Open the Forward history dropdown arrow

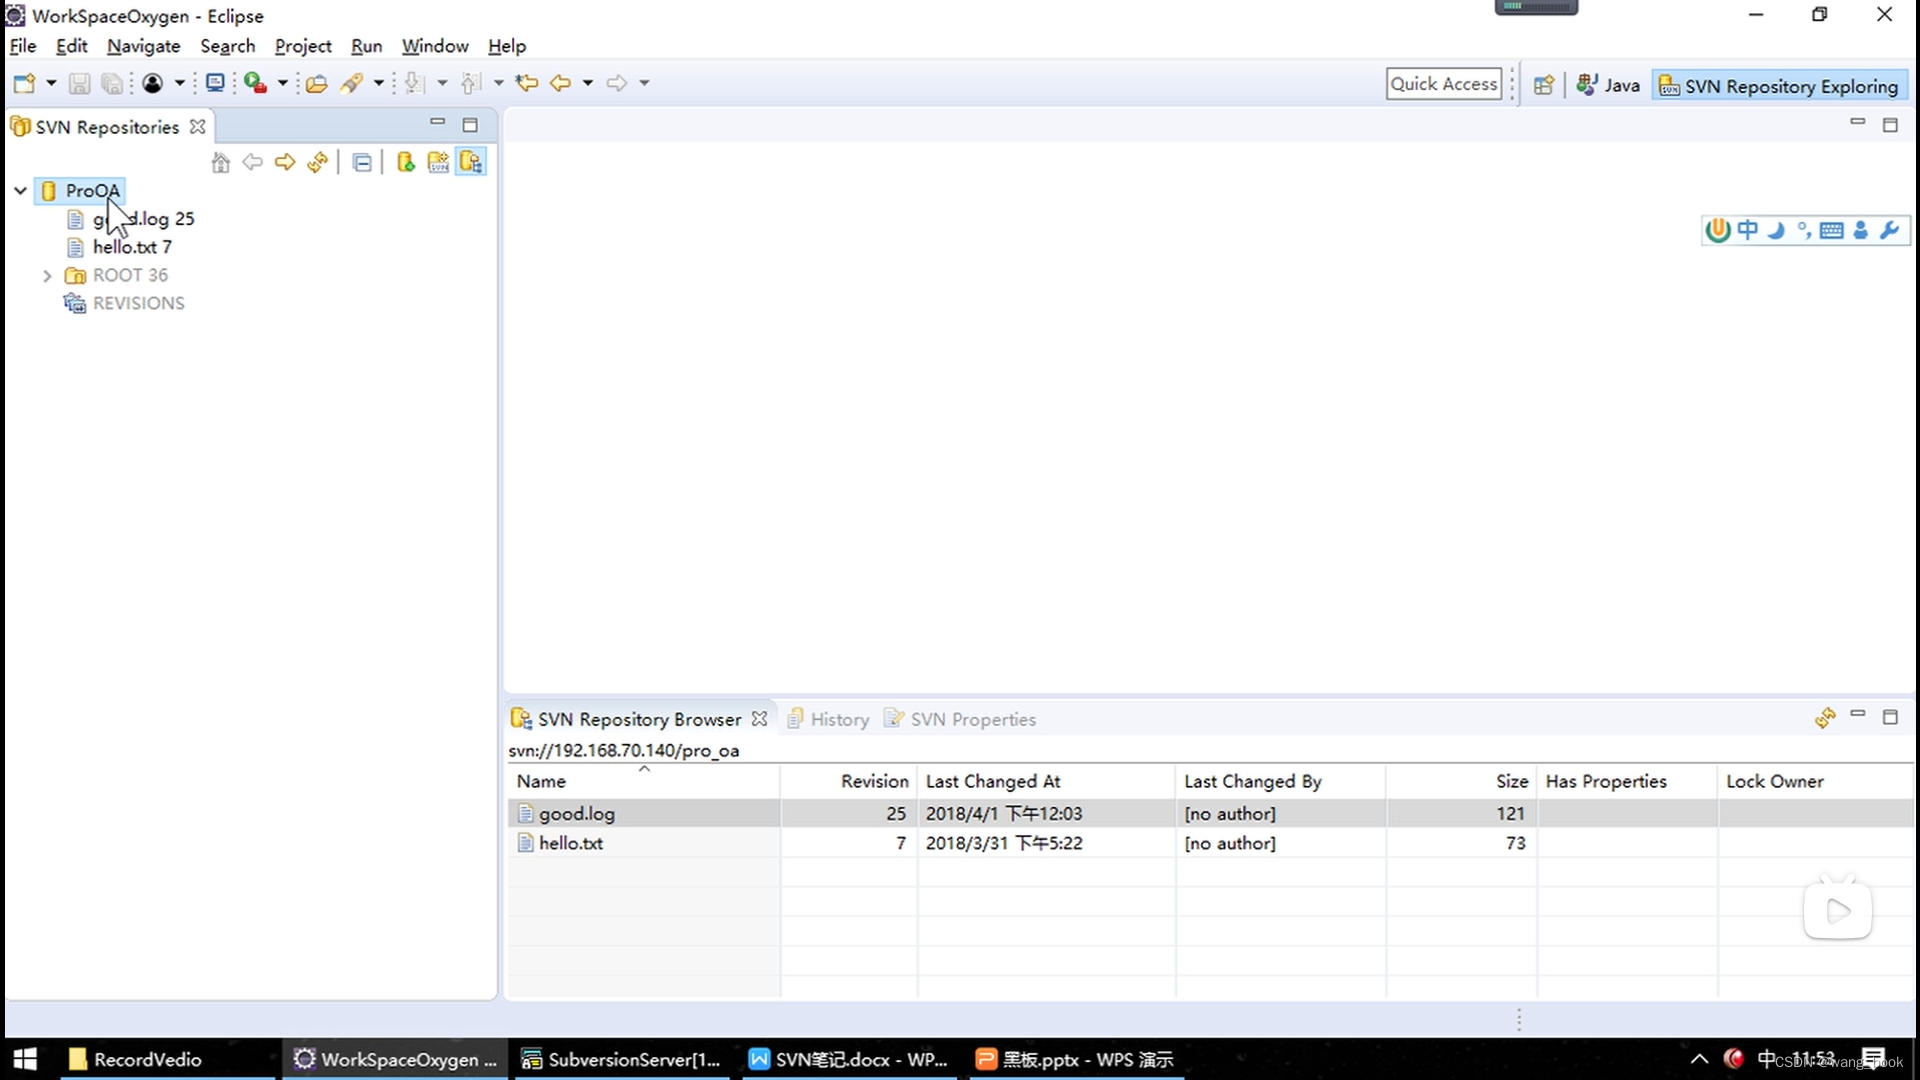click(x=644, y=83)
